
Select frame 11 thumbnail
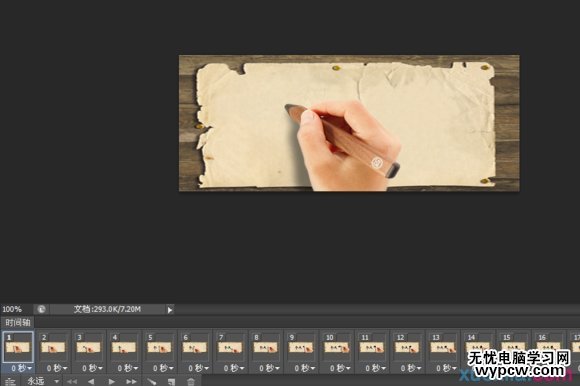pos(372,347)
